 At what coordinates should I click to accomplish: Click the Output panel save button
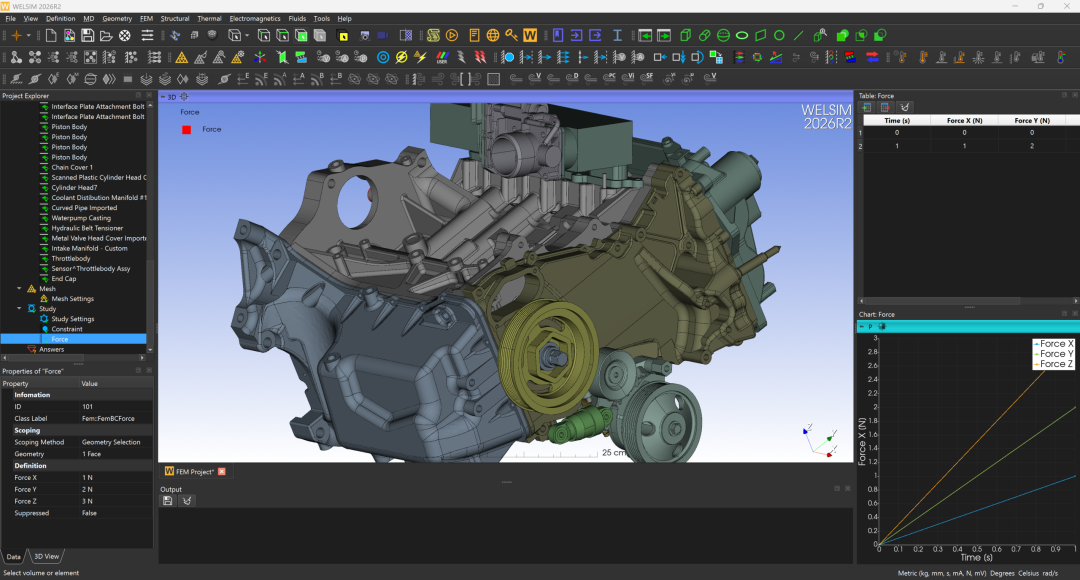click(167, 501)
